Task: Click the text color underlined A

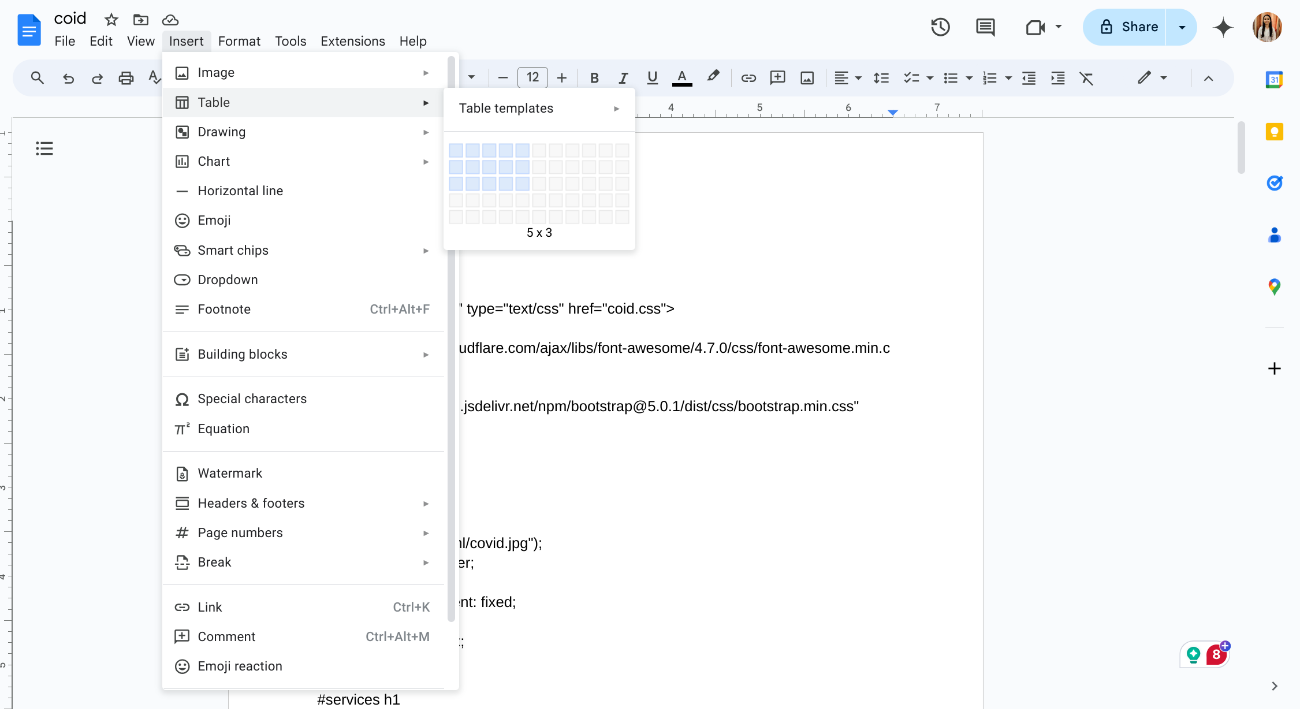Action: tap(682, 77)
